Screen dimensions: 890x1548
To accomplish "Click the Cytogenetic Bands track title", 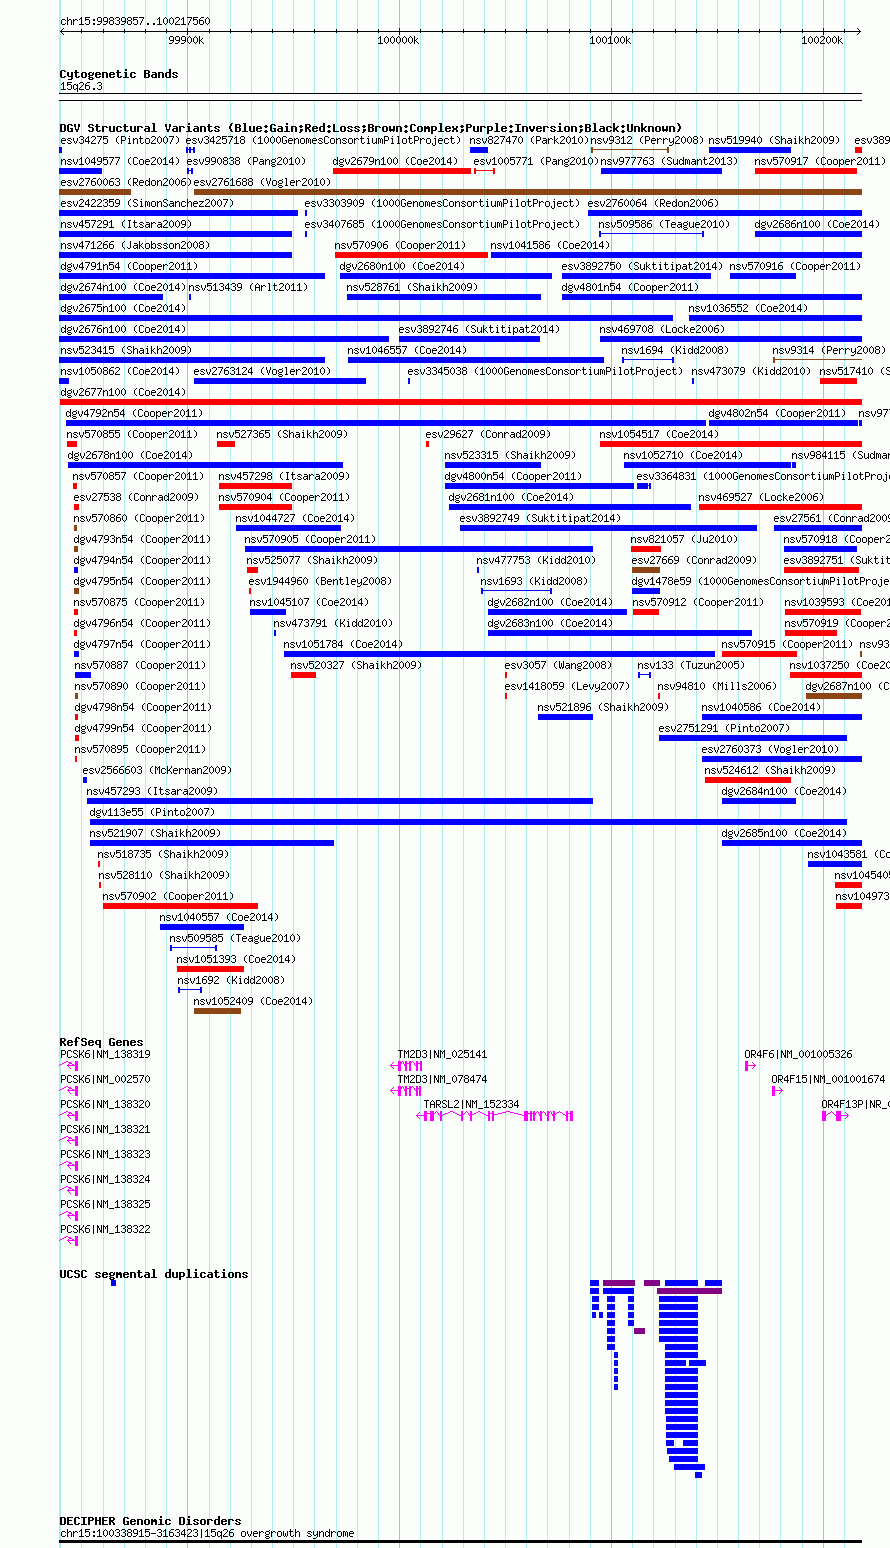I will 119,74.
